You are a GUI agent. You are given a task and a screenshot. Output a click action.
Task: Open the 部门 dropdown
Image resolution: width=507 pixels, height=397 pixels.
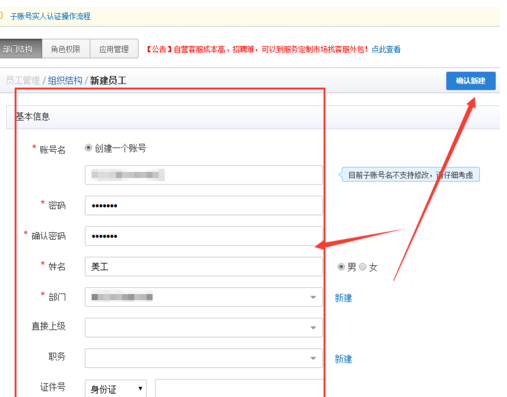click(204, 297)
